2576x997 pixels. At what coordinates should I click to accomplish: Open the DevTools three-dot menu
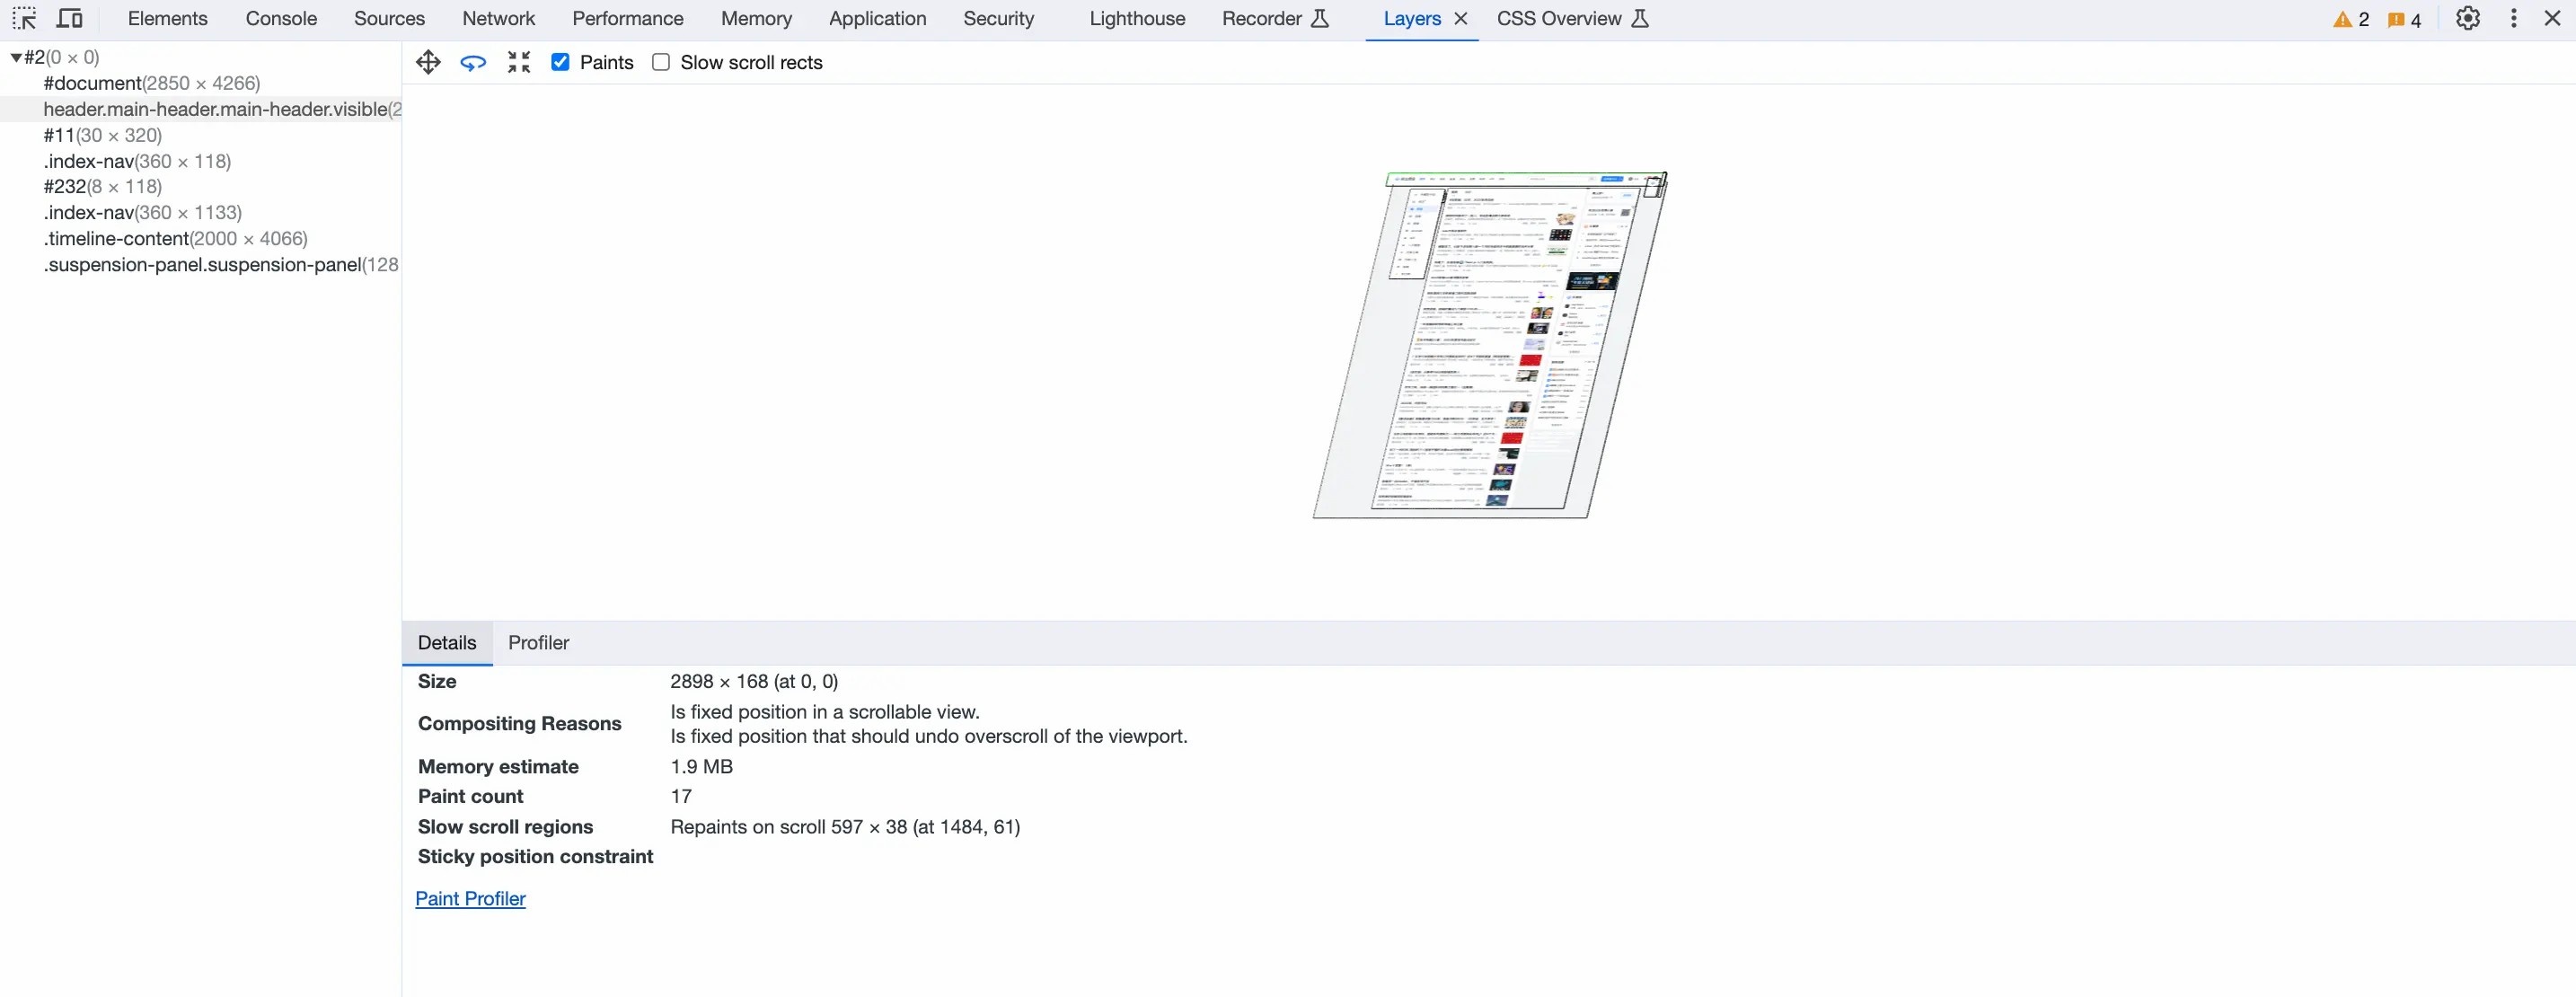coord(2513,18)
